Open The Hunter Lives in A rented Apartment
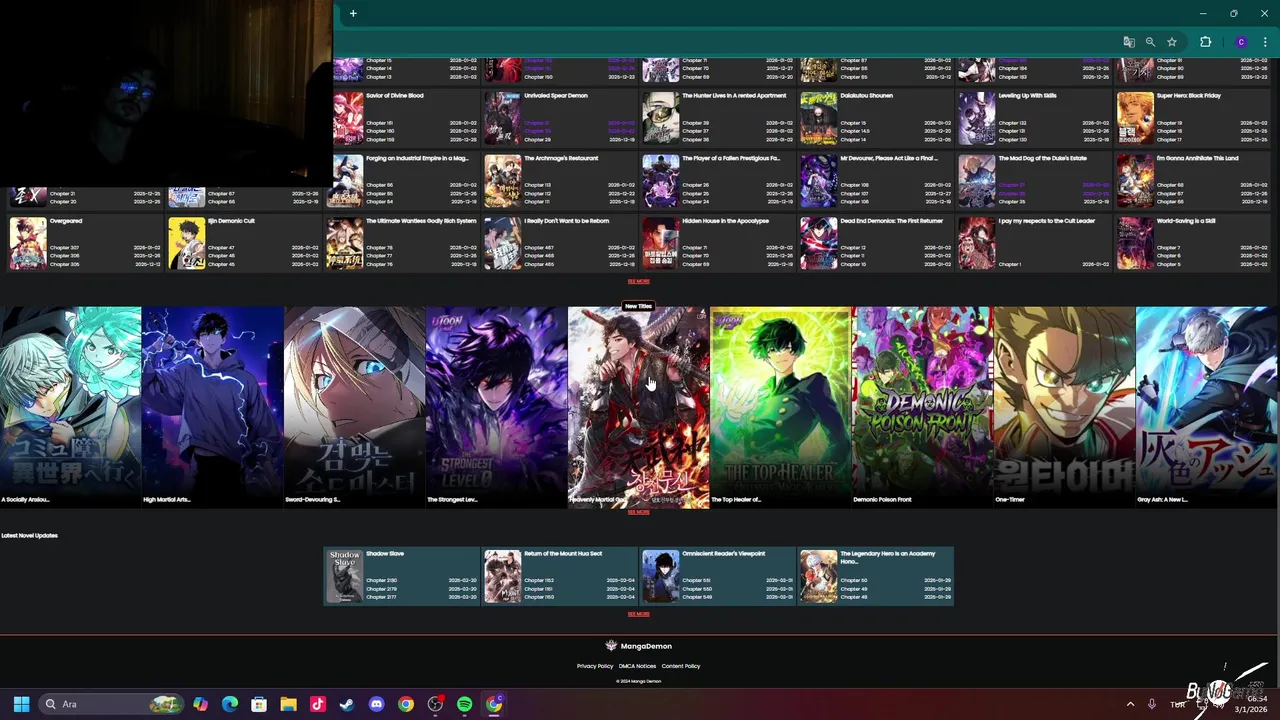This screenshot has height=720, width=1280. click(734, 96)
